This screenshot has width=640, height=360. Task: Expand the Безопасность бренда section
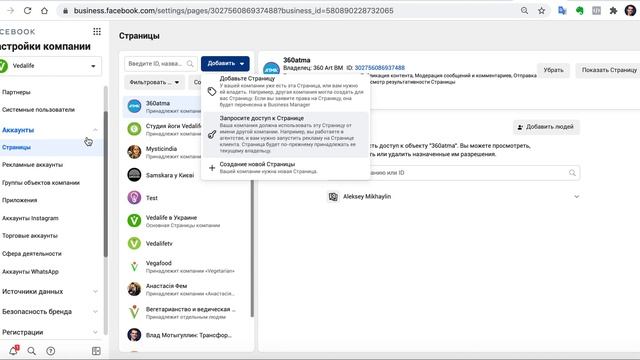[95, 311]
